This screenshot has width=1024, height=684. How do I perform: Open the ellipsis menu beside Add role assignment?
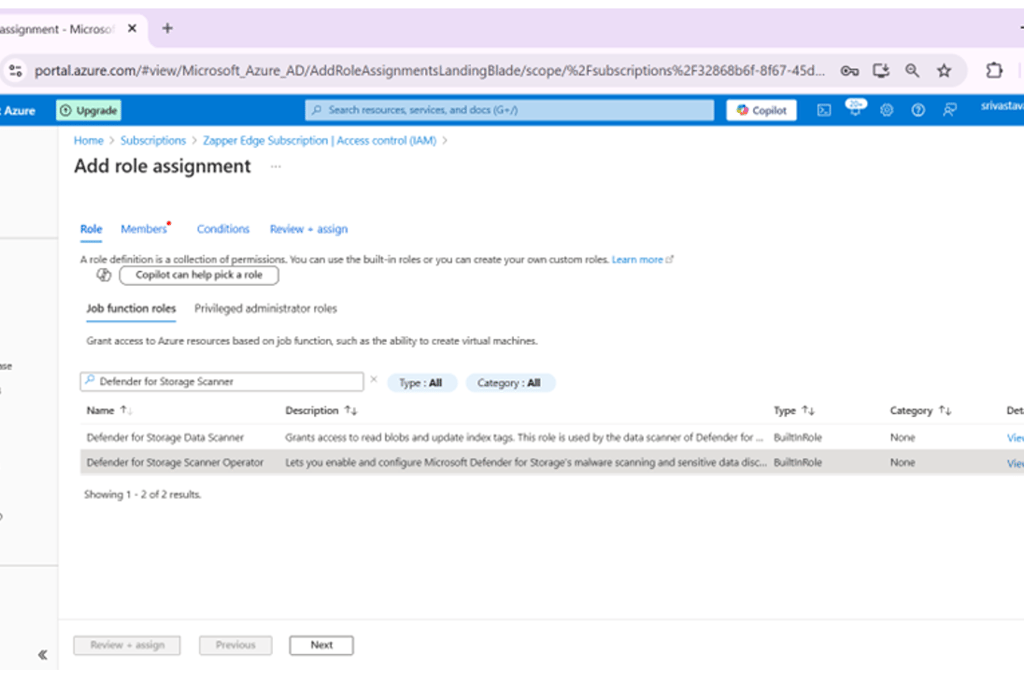[x=276, y=167]
